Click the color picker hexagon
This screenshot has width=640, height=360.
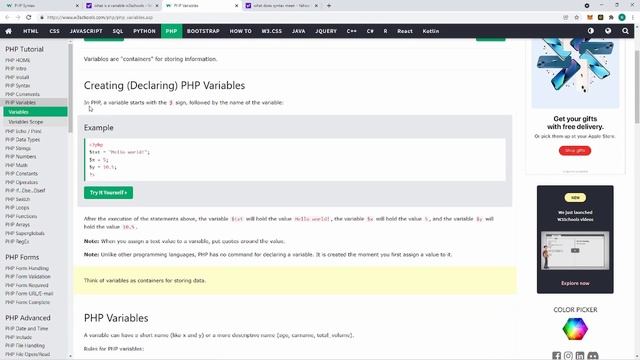pyautogui.click(x=575, y=329)
